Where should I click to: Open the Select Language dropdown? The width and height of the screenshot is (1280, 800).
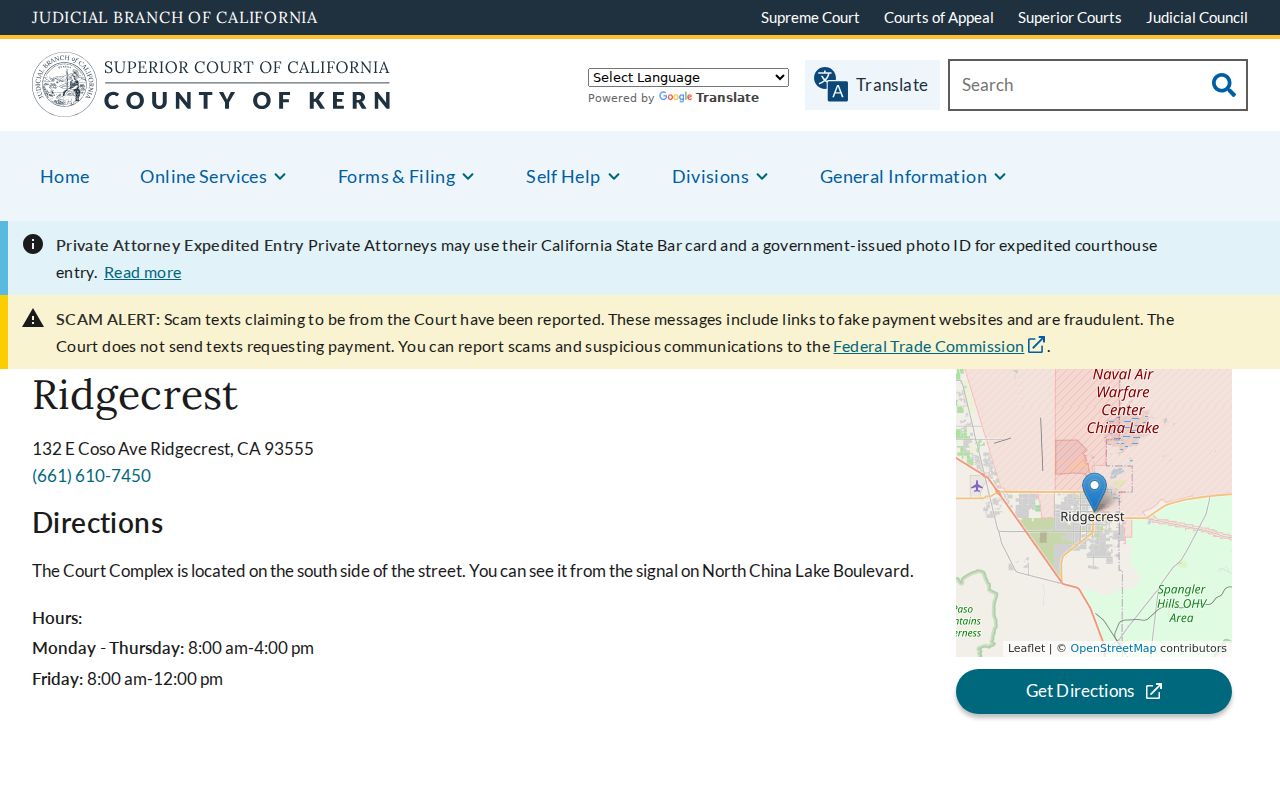pos(688,77)
